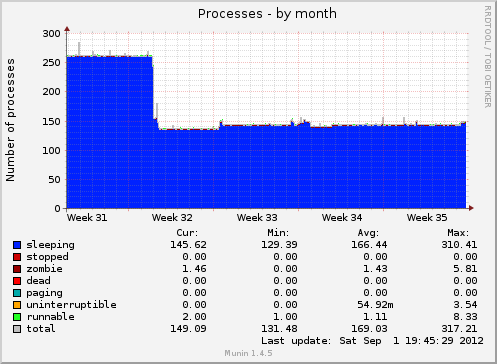Image resolution: width=497 pixels, height=364 pixels.
Task: Click the y-axis tick label 200
Action: 51,92
